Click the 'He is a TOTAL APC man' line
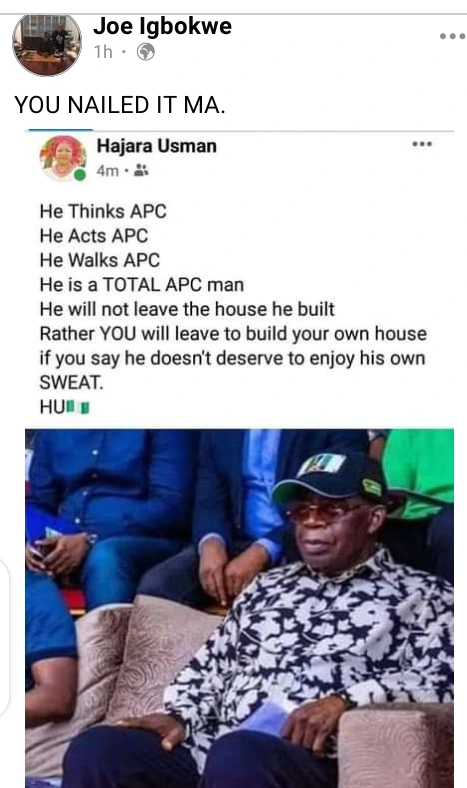The image size is (467, 788). pyautogui.click(x=142, y=285)
